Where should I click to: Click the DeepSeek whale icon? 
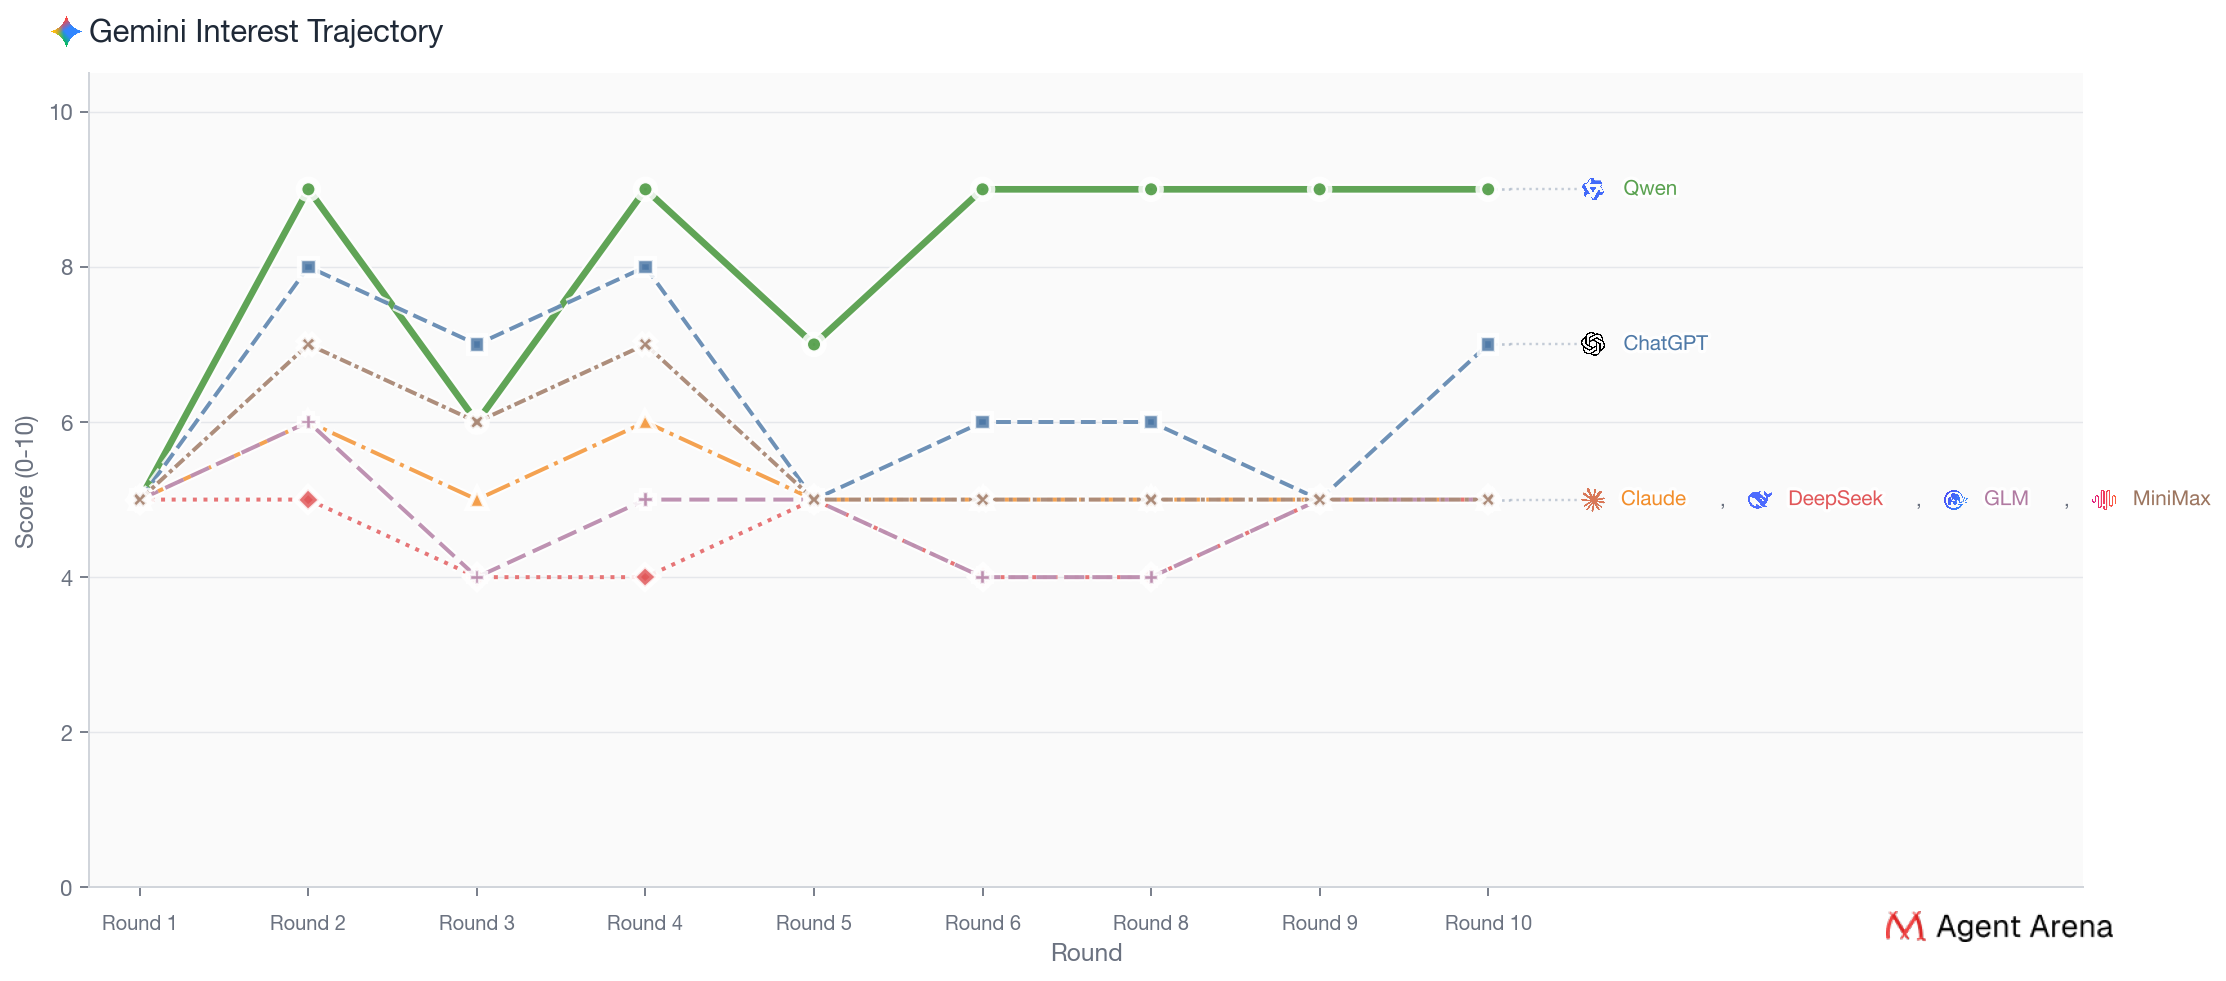pyautogui.click(x=1759, y=499)
